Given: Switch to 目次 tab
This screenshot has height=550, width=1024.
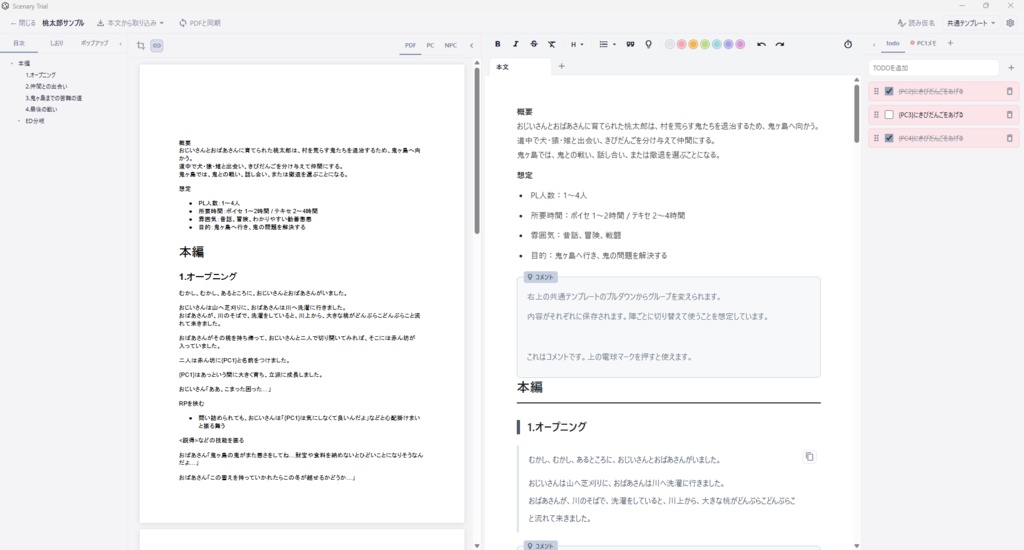Looking at the screenshot, I should click(19, 43).
